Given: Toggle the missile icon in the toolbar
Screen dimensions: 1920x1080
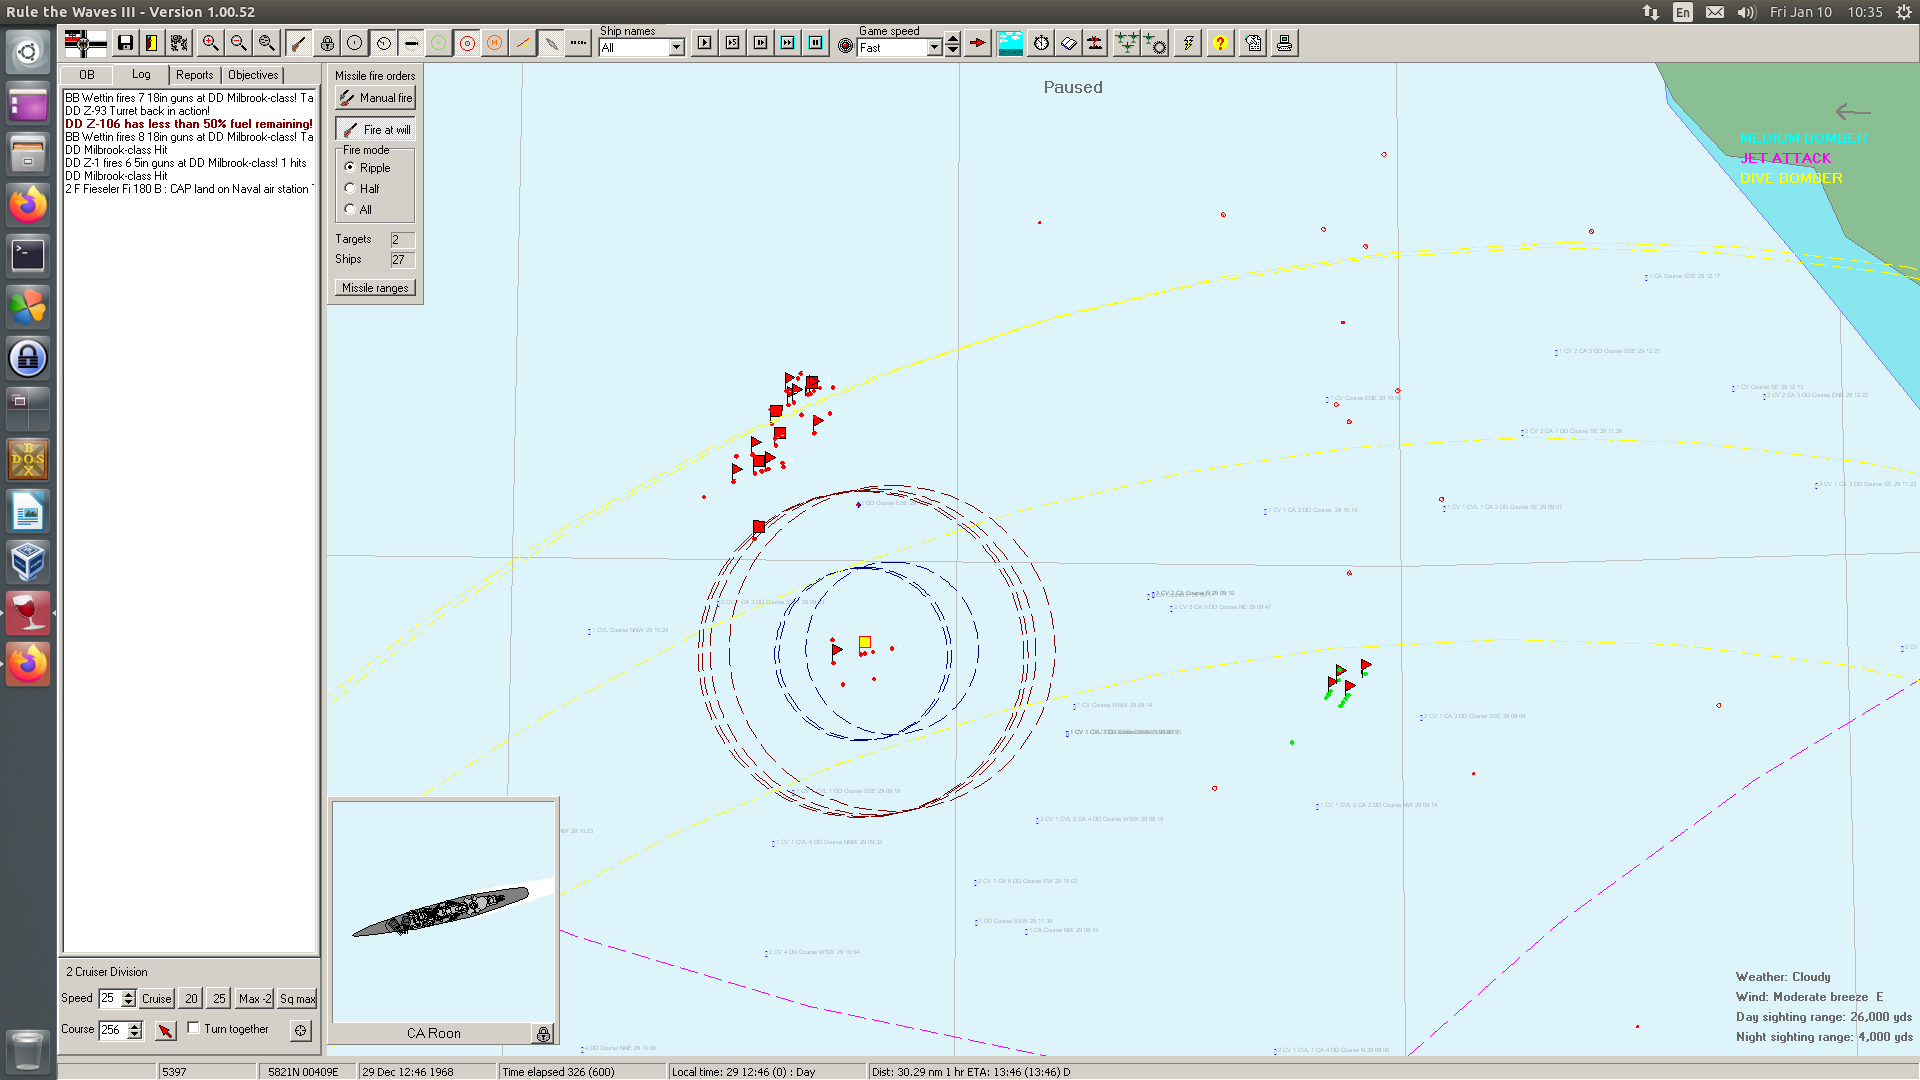Looking at the screenshot, I should coord(298,43).
